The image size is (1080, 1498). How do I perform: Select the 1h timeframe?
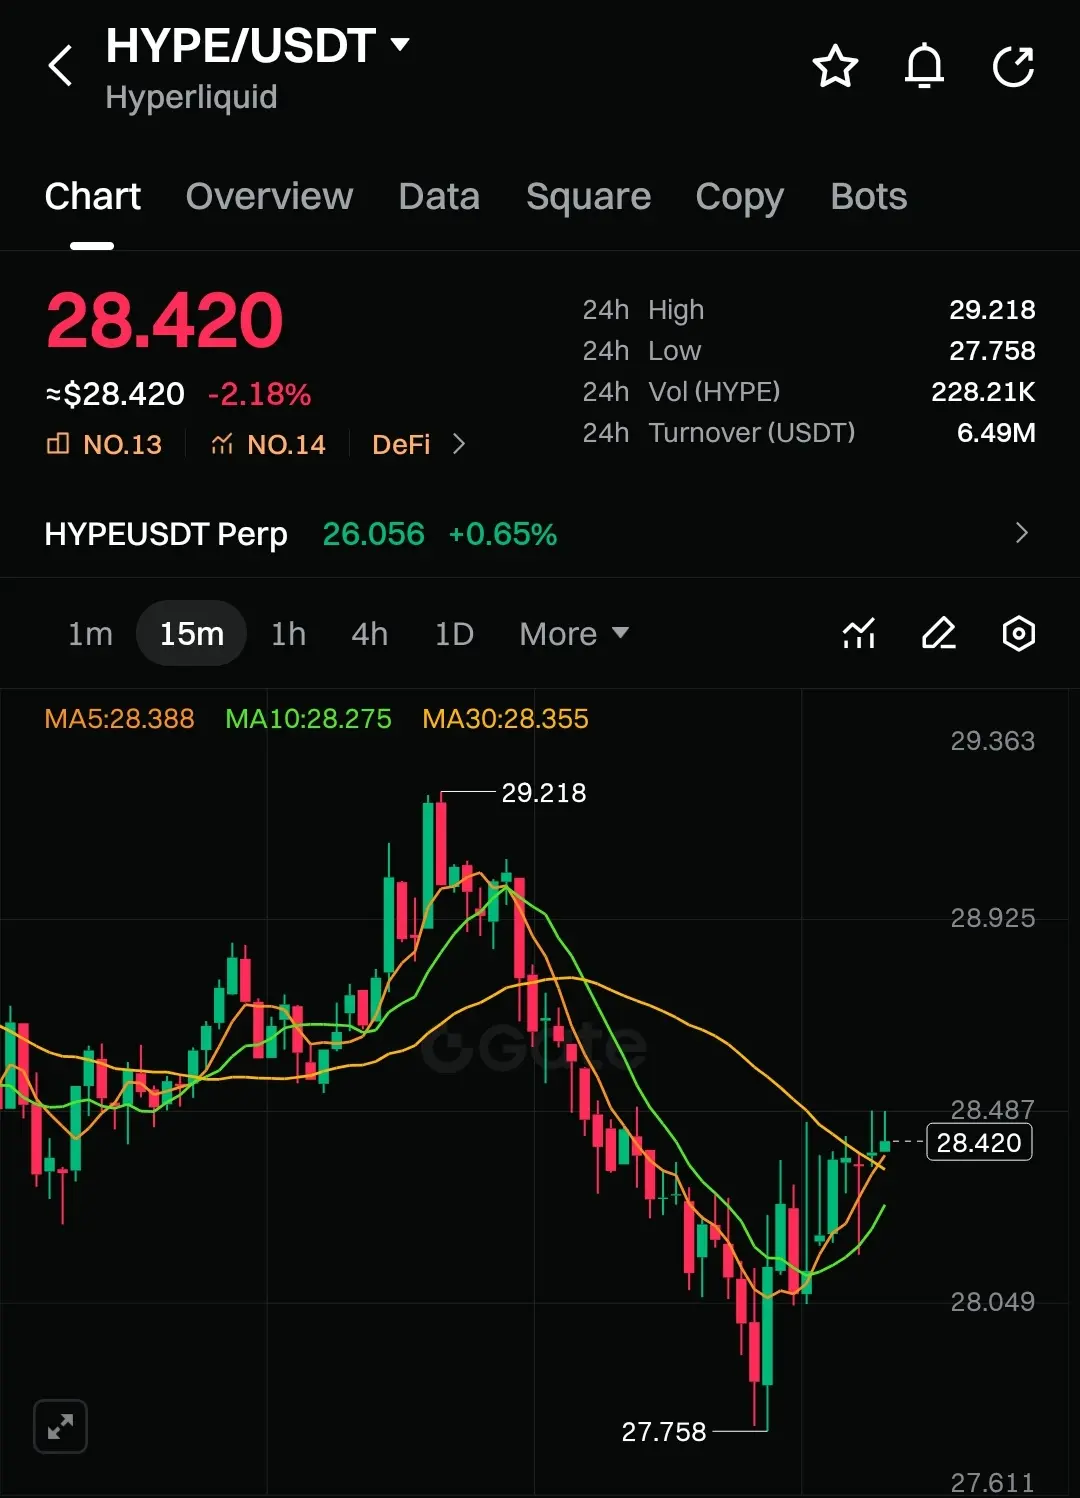[x=288, y=634]
